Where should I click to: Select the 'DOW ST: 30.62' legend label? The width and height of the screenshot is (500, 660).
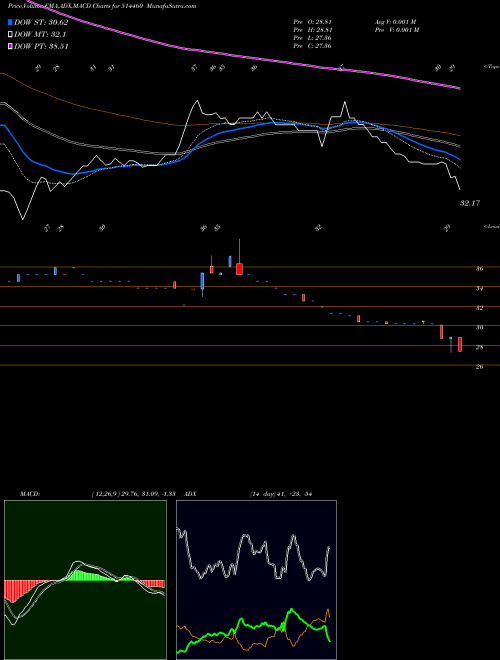(x=41, y=22)
